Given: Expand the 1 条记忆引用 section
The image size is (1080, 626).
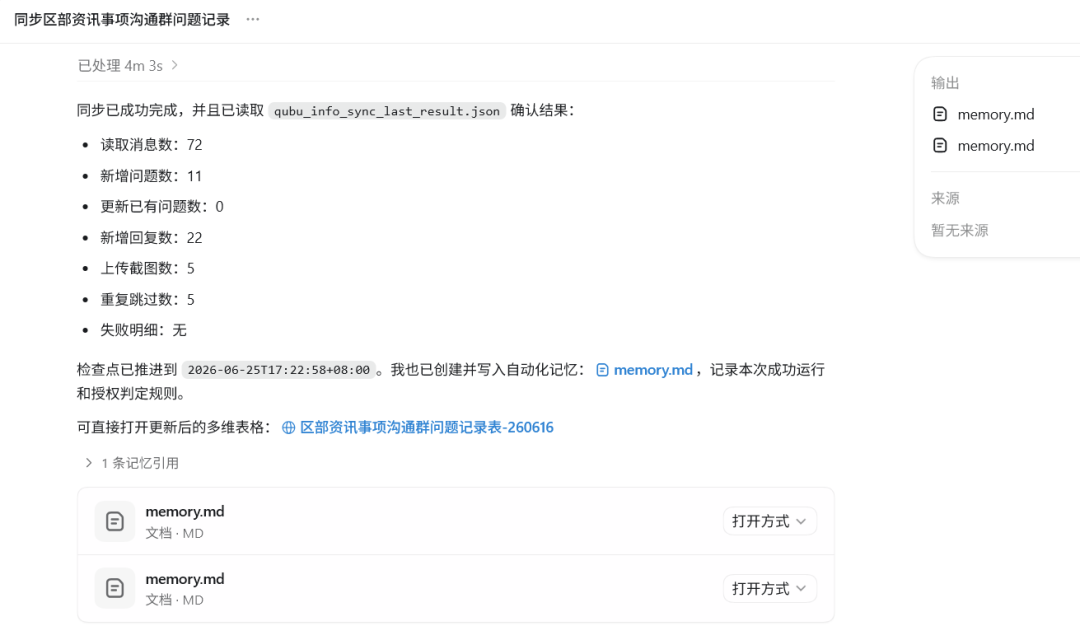Looking at the screenshot, I should pyautogui.click(x=132, y=463).
